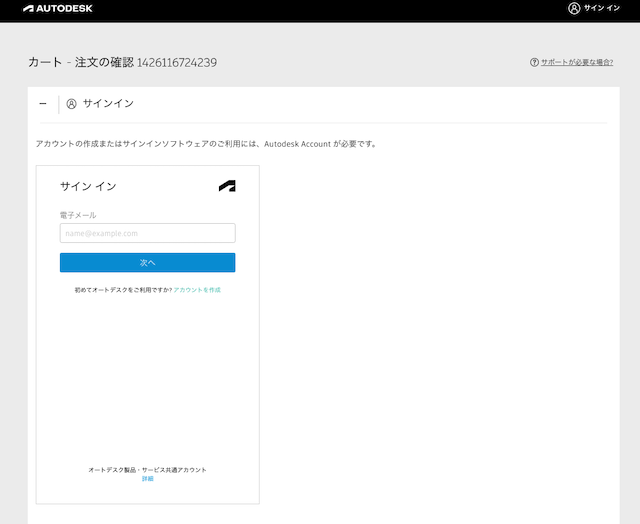Click the order number 1426116724239

177,63
